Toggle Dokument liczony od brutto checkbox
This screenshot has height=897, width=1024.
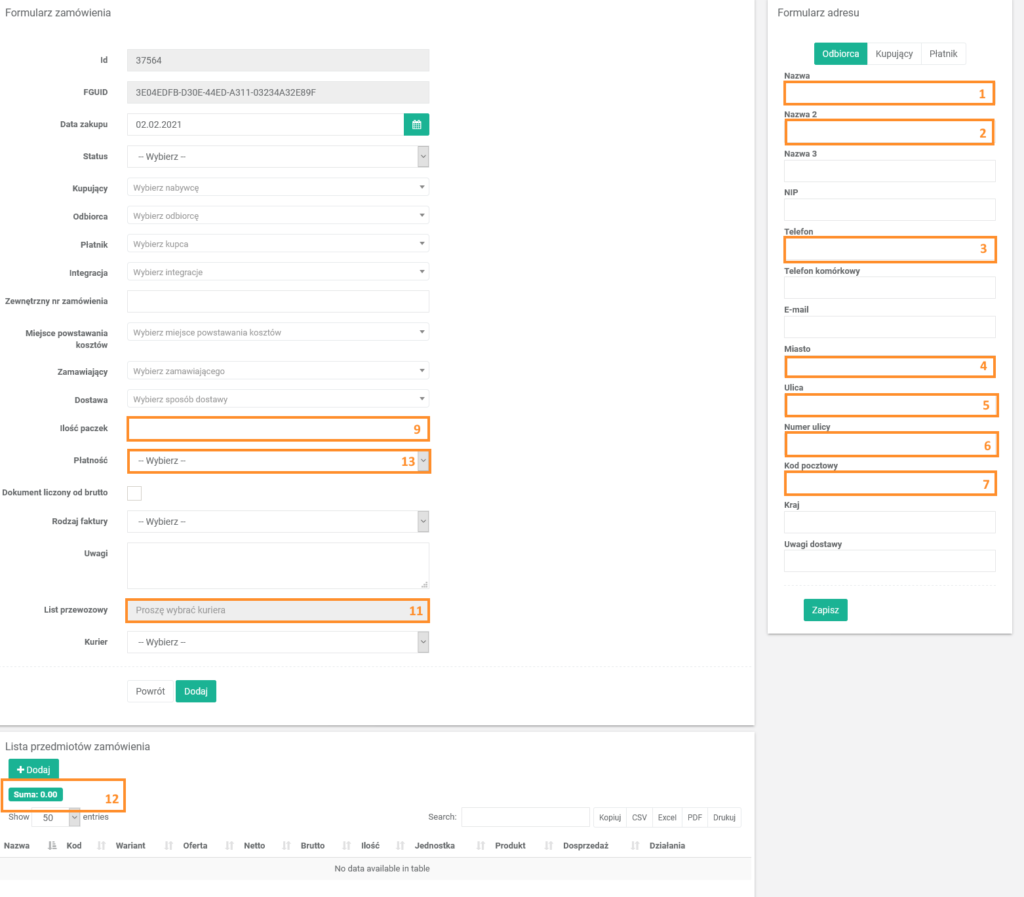point(135,493)
